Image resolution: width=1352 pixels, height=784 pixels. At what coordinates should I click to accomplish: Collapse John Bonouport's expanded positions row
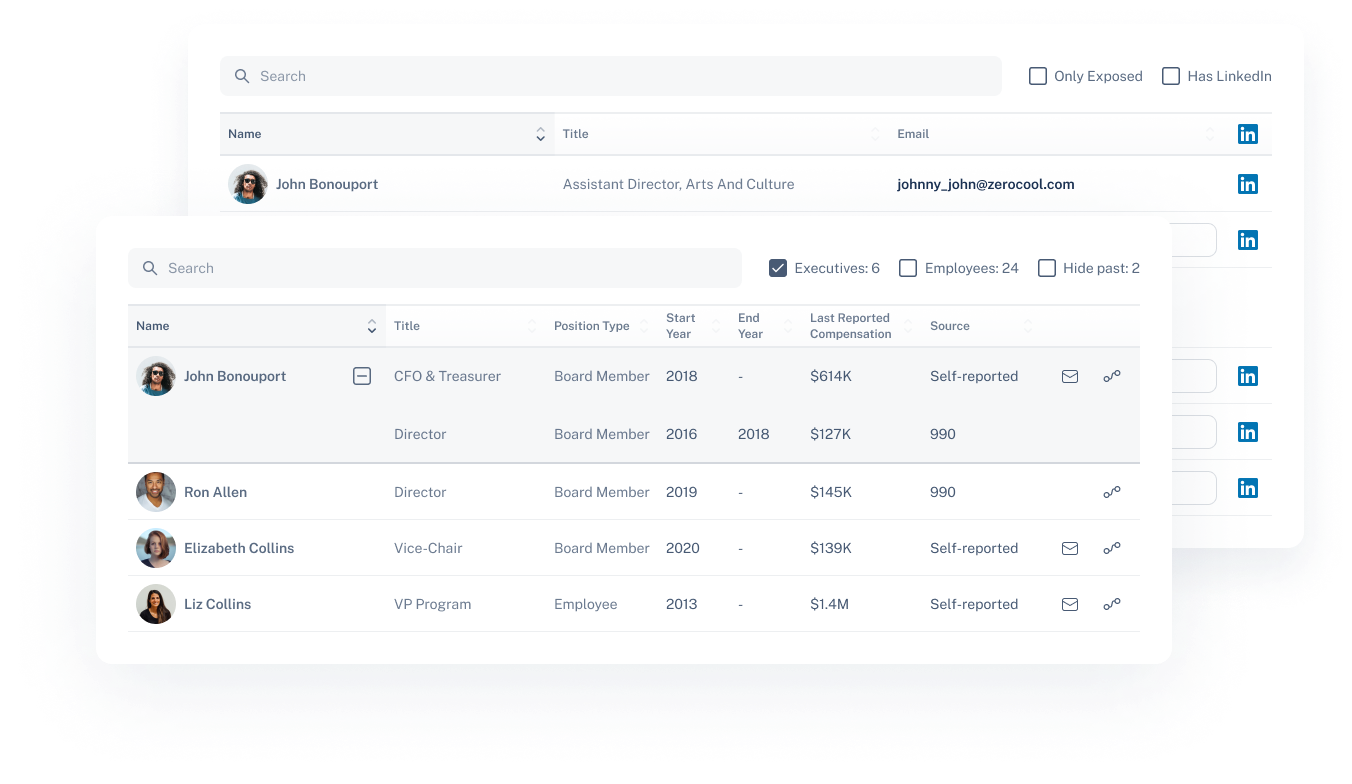(362, 376)
